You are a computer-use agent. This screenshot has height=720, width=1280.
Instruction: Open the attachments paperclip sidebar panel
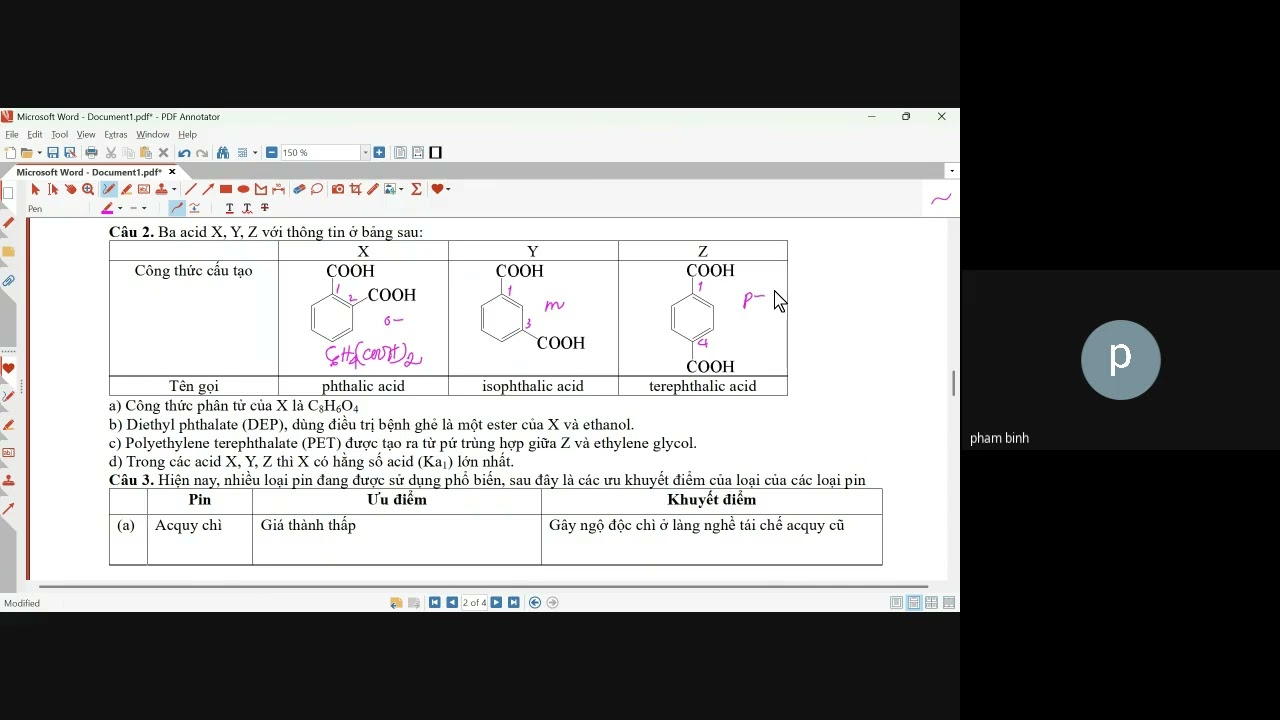click(x=8, y=281)
